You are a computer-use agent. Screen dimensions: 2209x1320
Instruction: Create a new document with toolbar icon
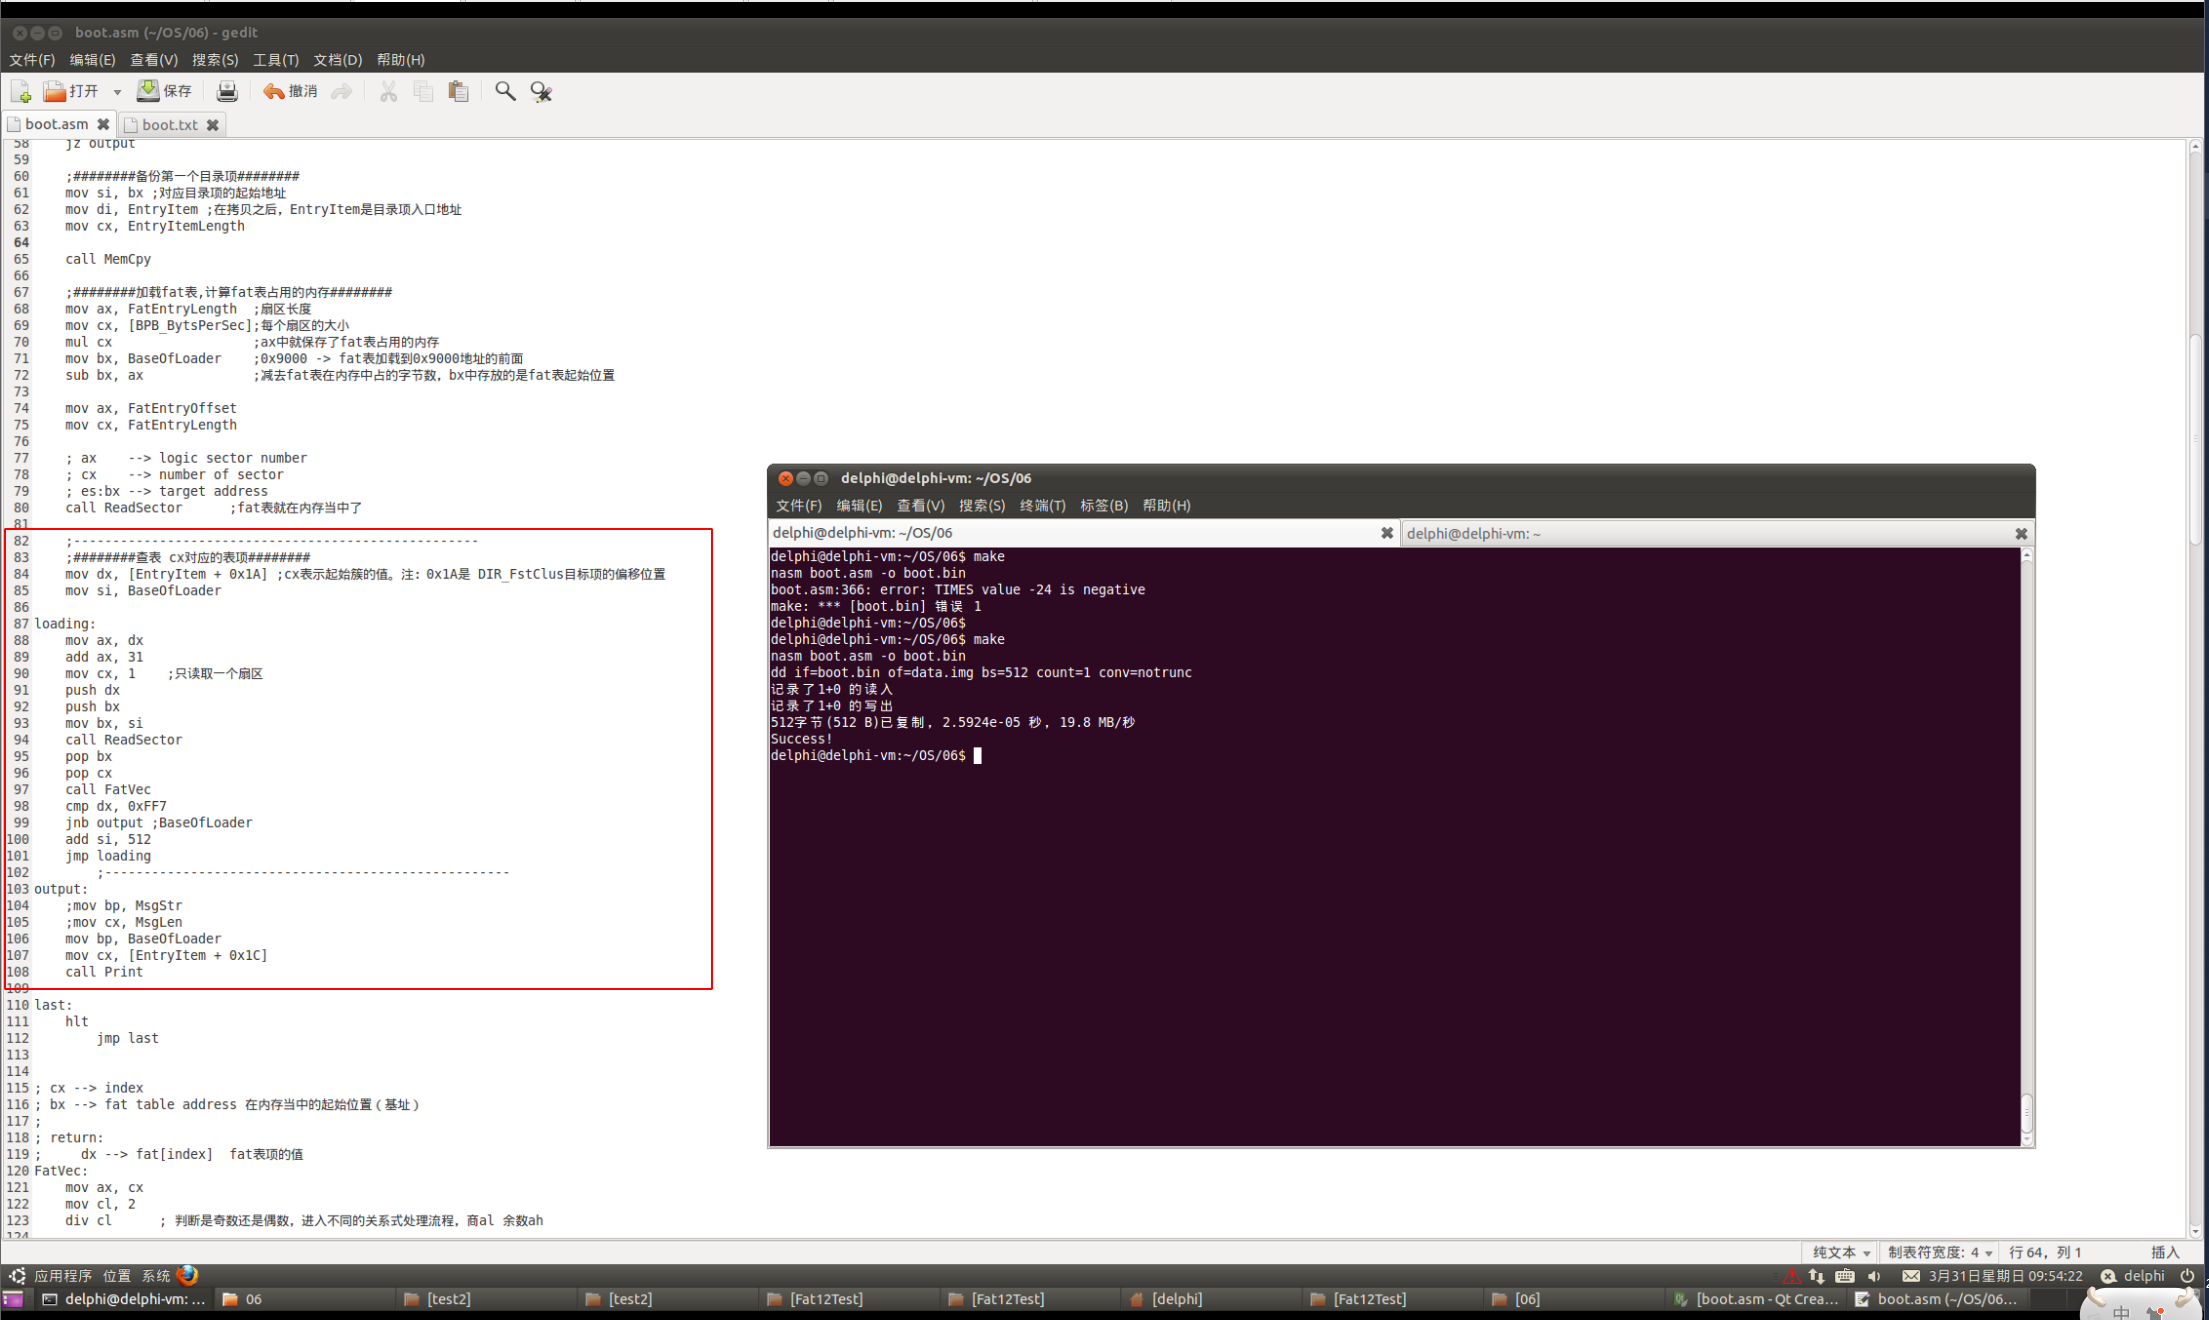coord(20,91)
